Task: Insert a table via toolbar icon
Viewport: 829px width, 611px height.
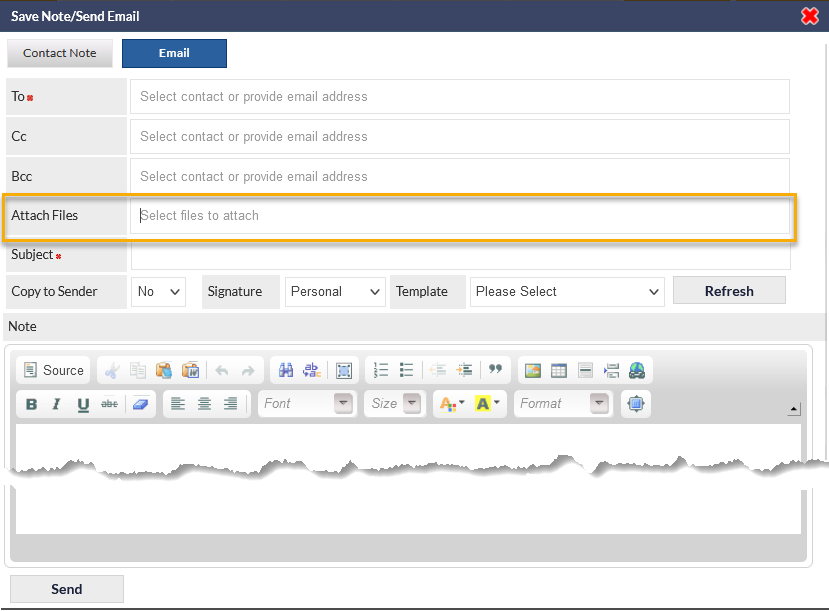Action: click(559, 371)
